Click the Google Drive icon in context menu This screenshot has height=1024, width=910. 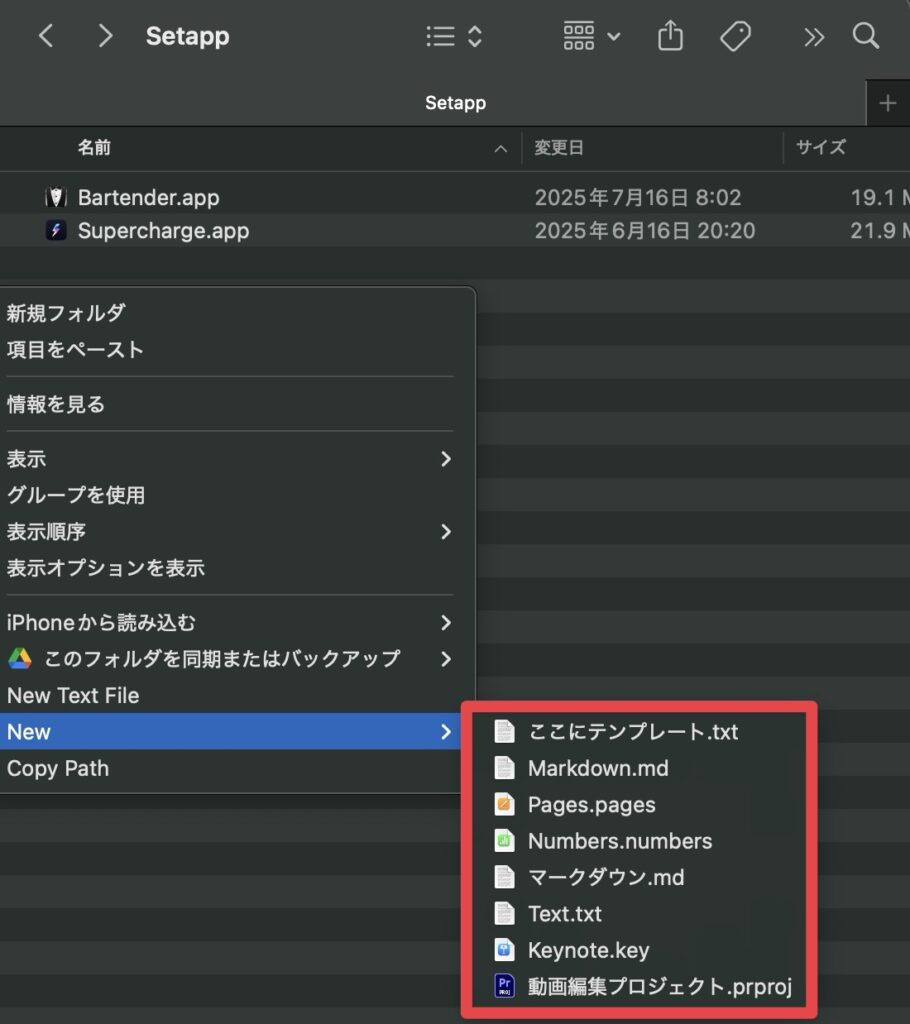pos(20,659)
